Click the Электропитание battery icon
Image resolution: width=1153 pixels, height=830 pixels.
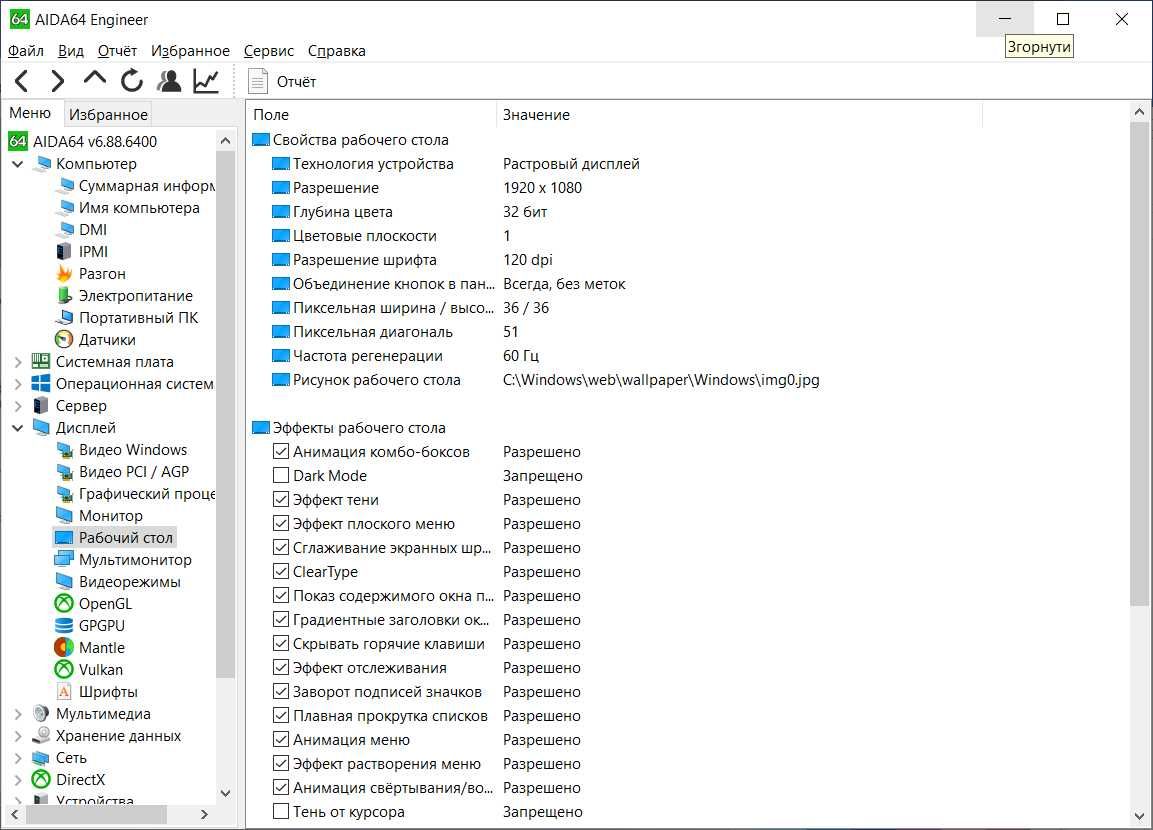[x=65, y=296]
